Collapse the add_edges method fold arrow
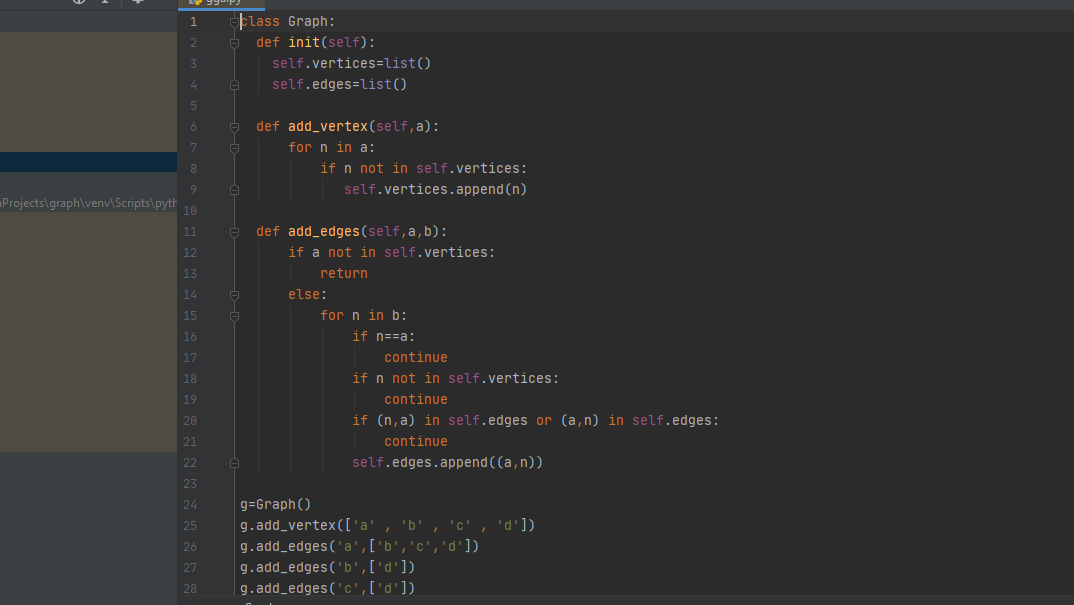Image resolution: width=1074 pixels, height=605 pixels. 234,231
